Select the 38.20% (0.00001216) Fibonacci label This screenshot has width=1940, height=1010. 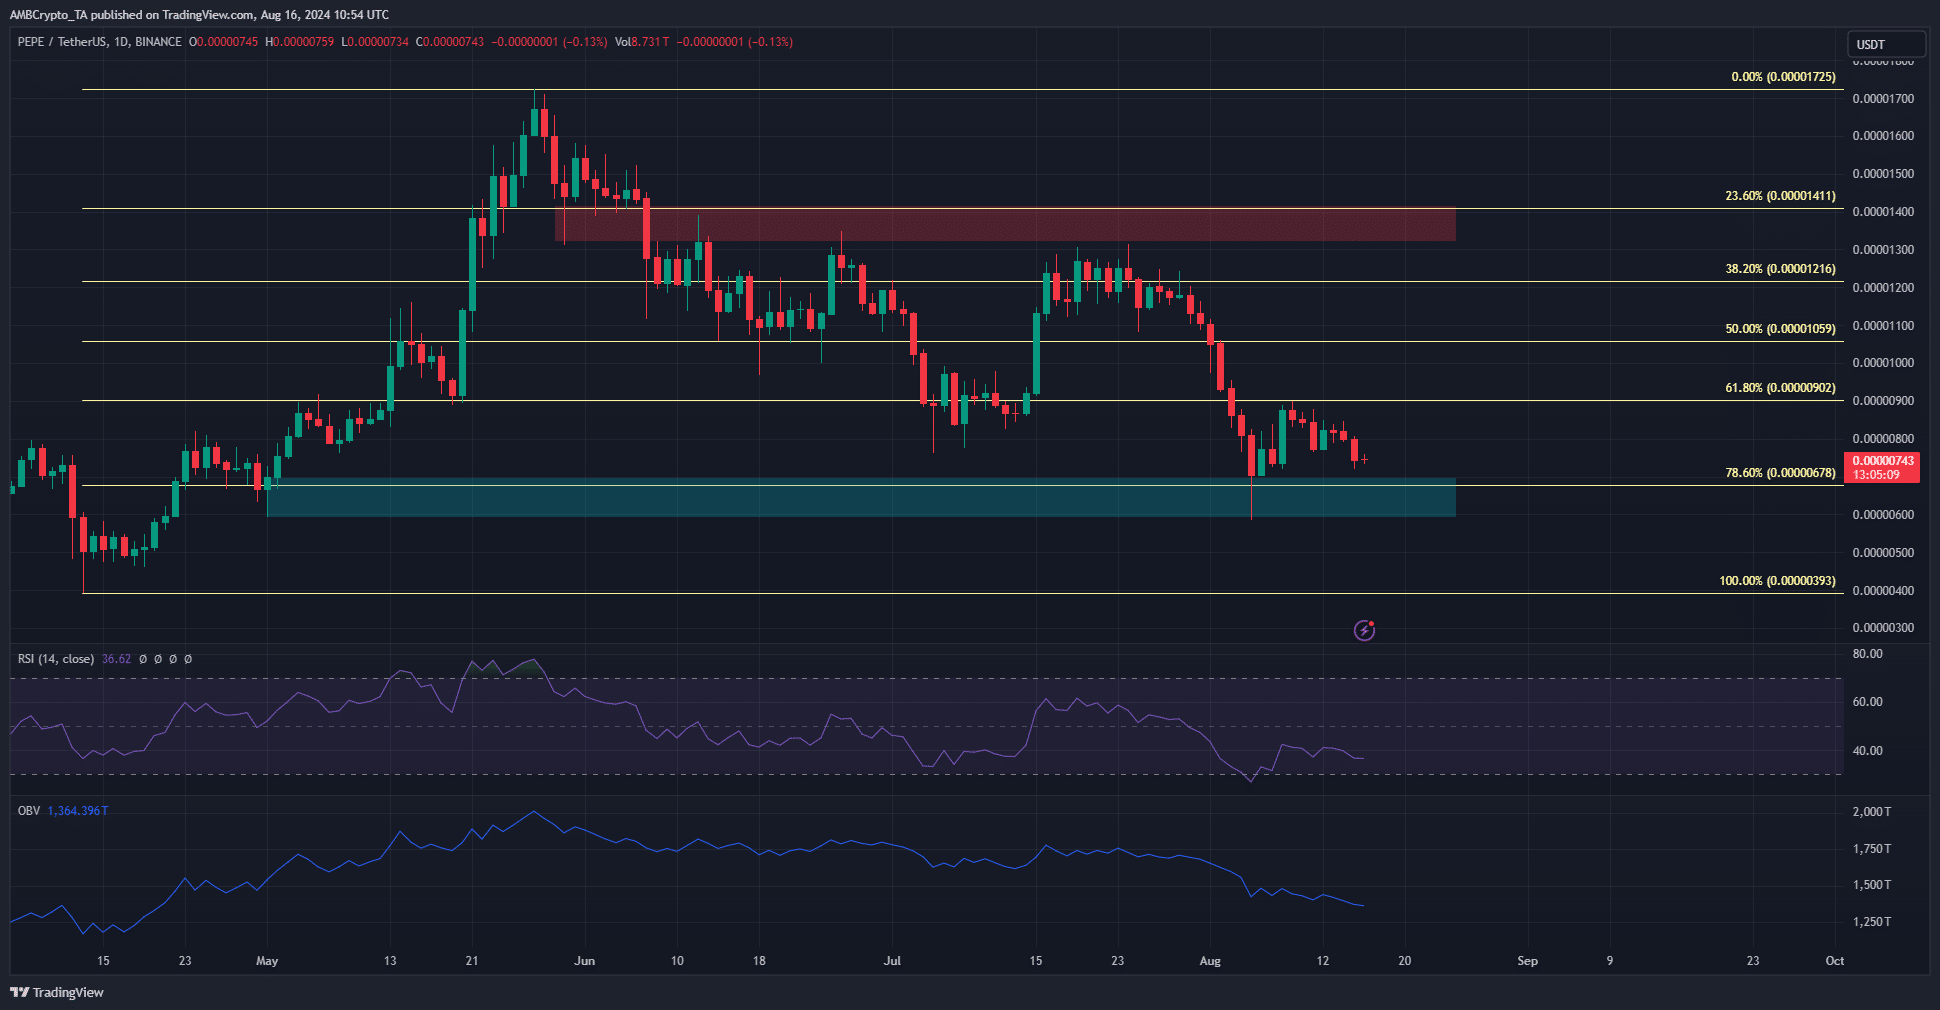tap(1780, 269)
